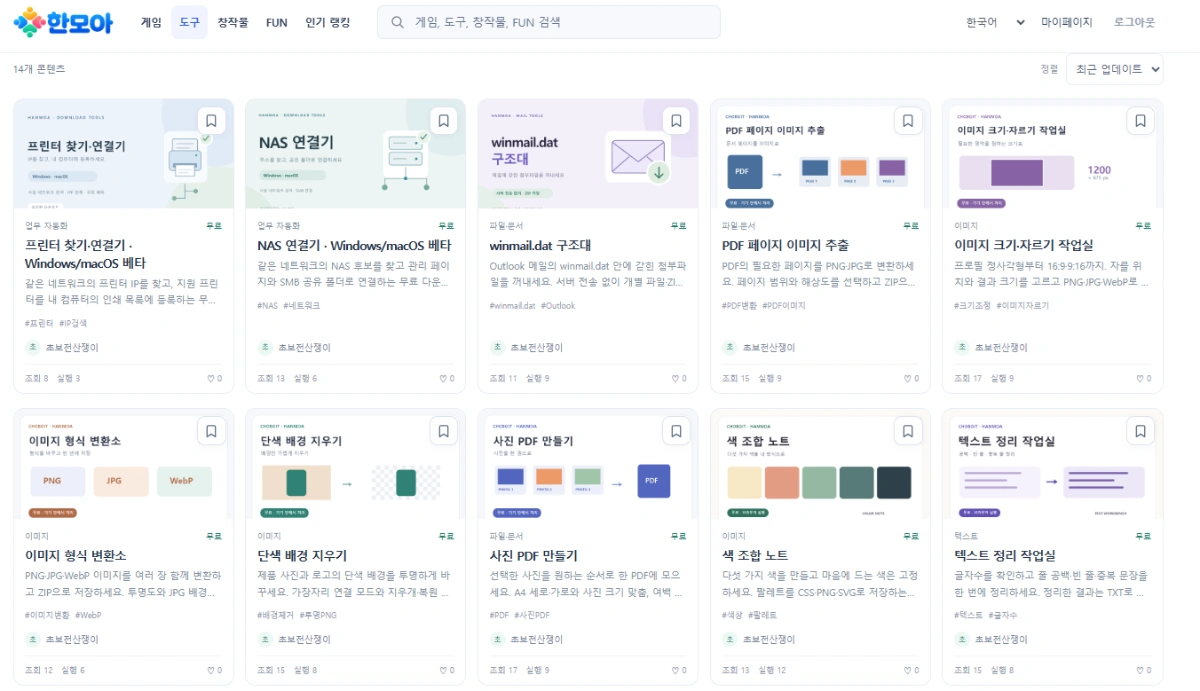1200x691 pixels.
Task: Bookmark the 단색 배경 지우기 card
Action: click(x=443, y=431)
